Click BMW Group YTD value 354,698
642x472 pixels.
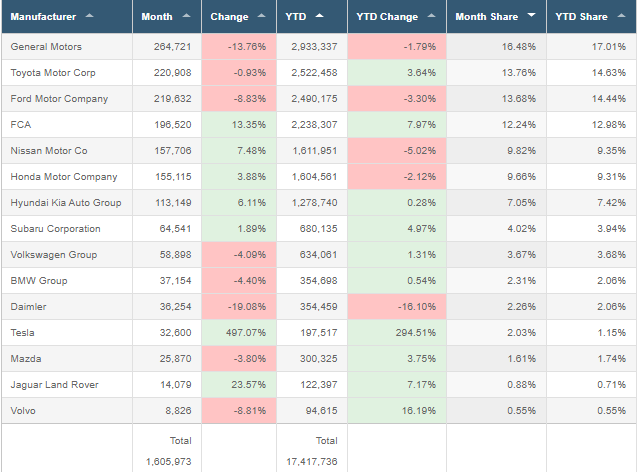(319, 281)
